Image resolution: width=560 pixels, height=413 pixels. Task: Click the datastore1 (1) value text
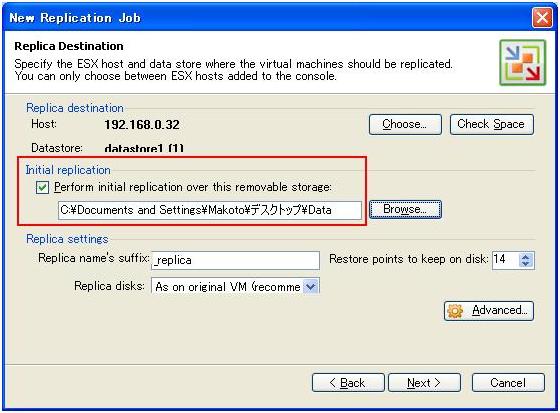[144, 148]
